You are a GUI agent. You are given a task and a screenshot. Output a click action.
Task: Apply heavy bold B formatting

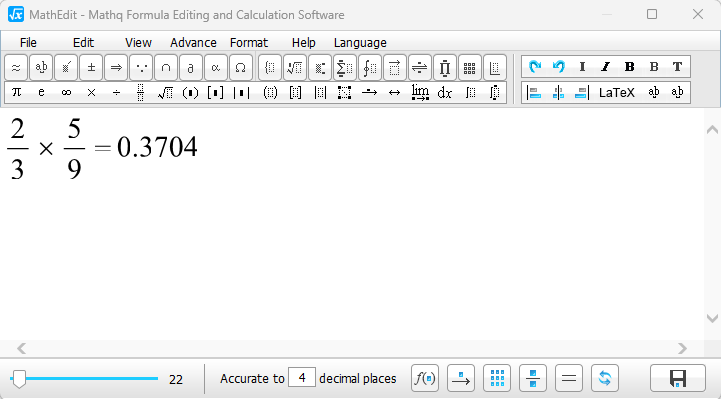click(x=629, y=67)
